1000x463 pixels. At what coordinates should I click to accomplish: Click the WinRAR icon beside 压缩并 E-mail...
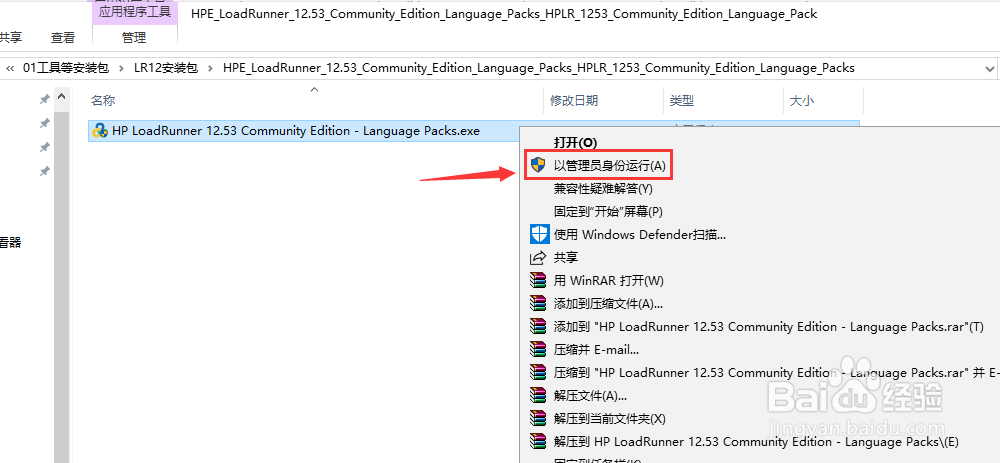(x=539, y=349)
